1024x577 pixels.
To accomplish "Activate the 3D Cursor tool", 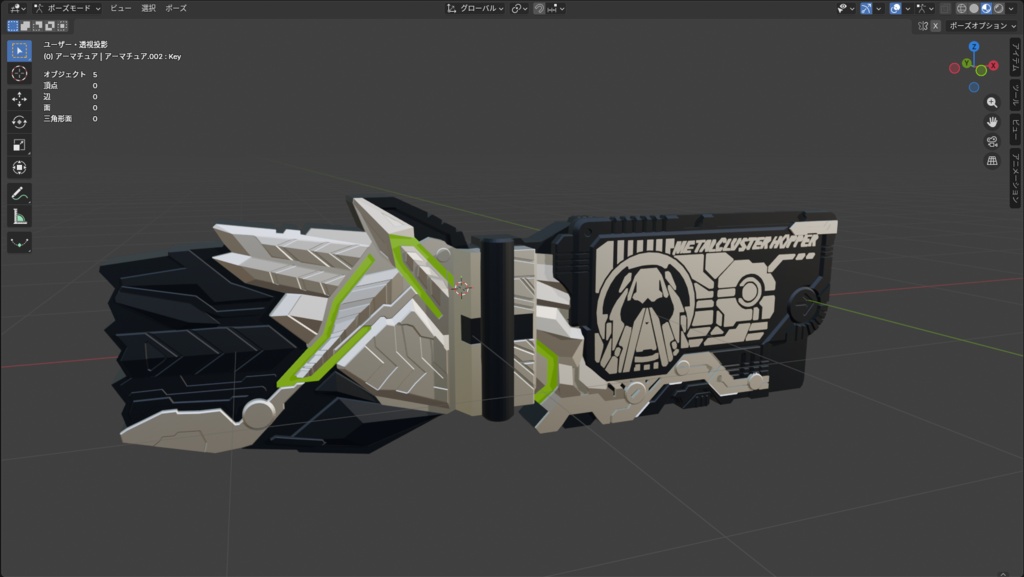I will click(x=19, y=74).
